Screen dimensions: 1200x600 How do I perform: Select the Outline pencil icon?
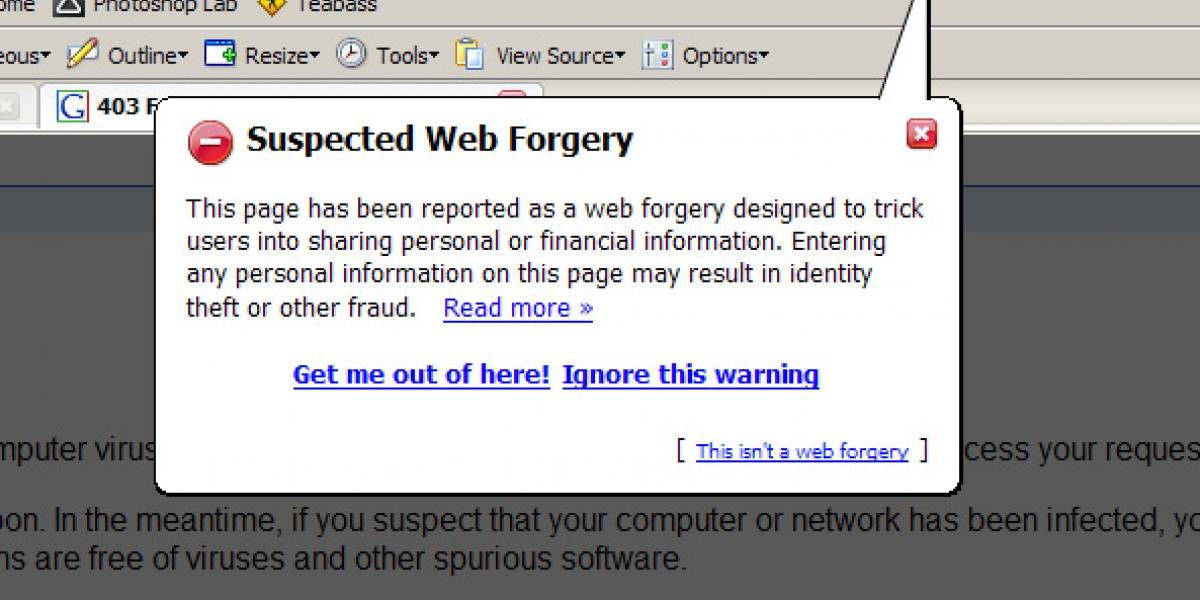82,53
